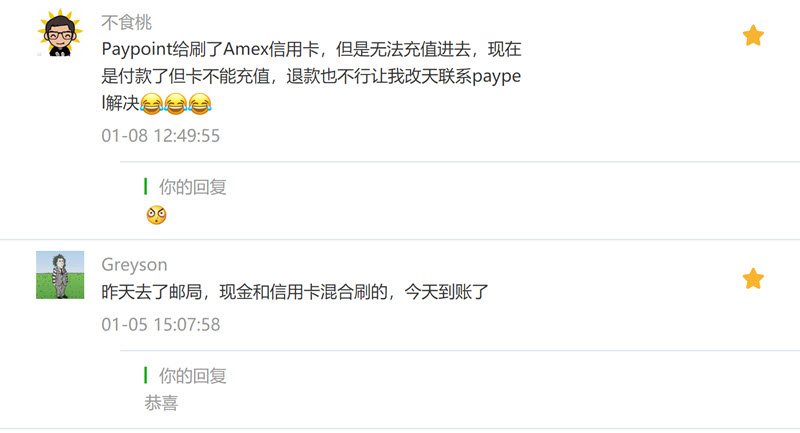Click the username 不食桃

point(127,22)
